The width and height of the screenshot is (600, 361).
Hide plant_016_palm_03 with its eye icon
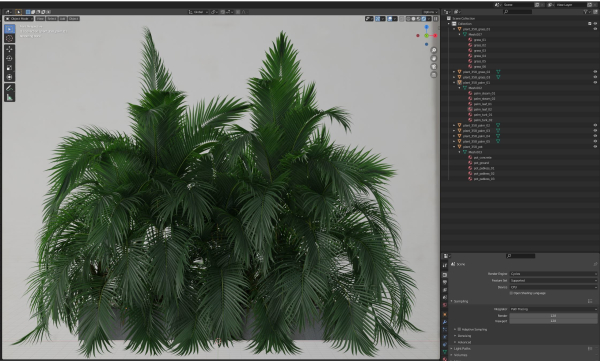pyautogui.click(x=595, y=131)
